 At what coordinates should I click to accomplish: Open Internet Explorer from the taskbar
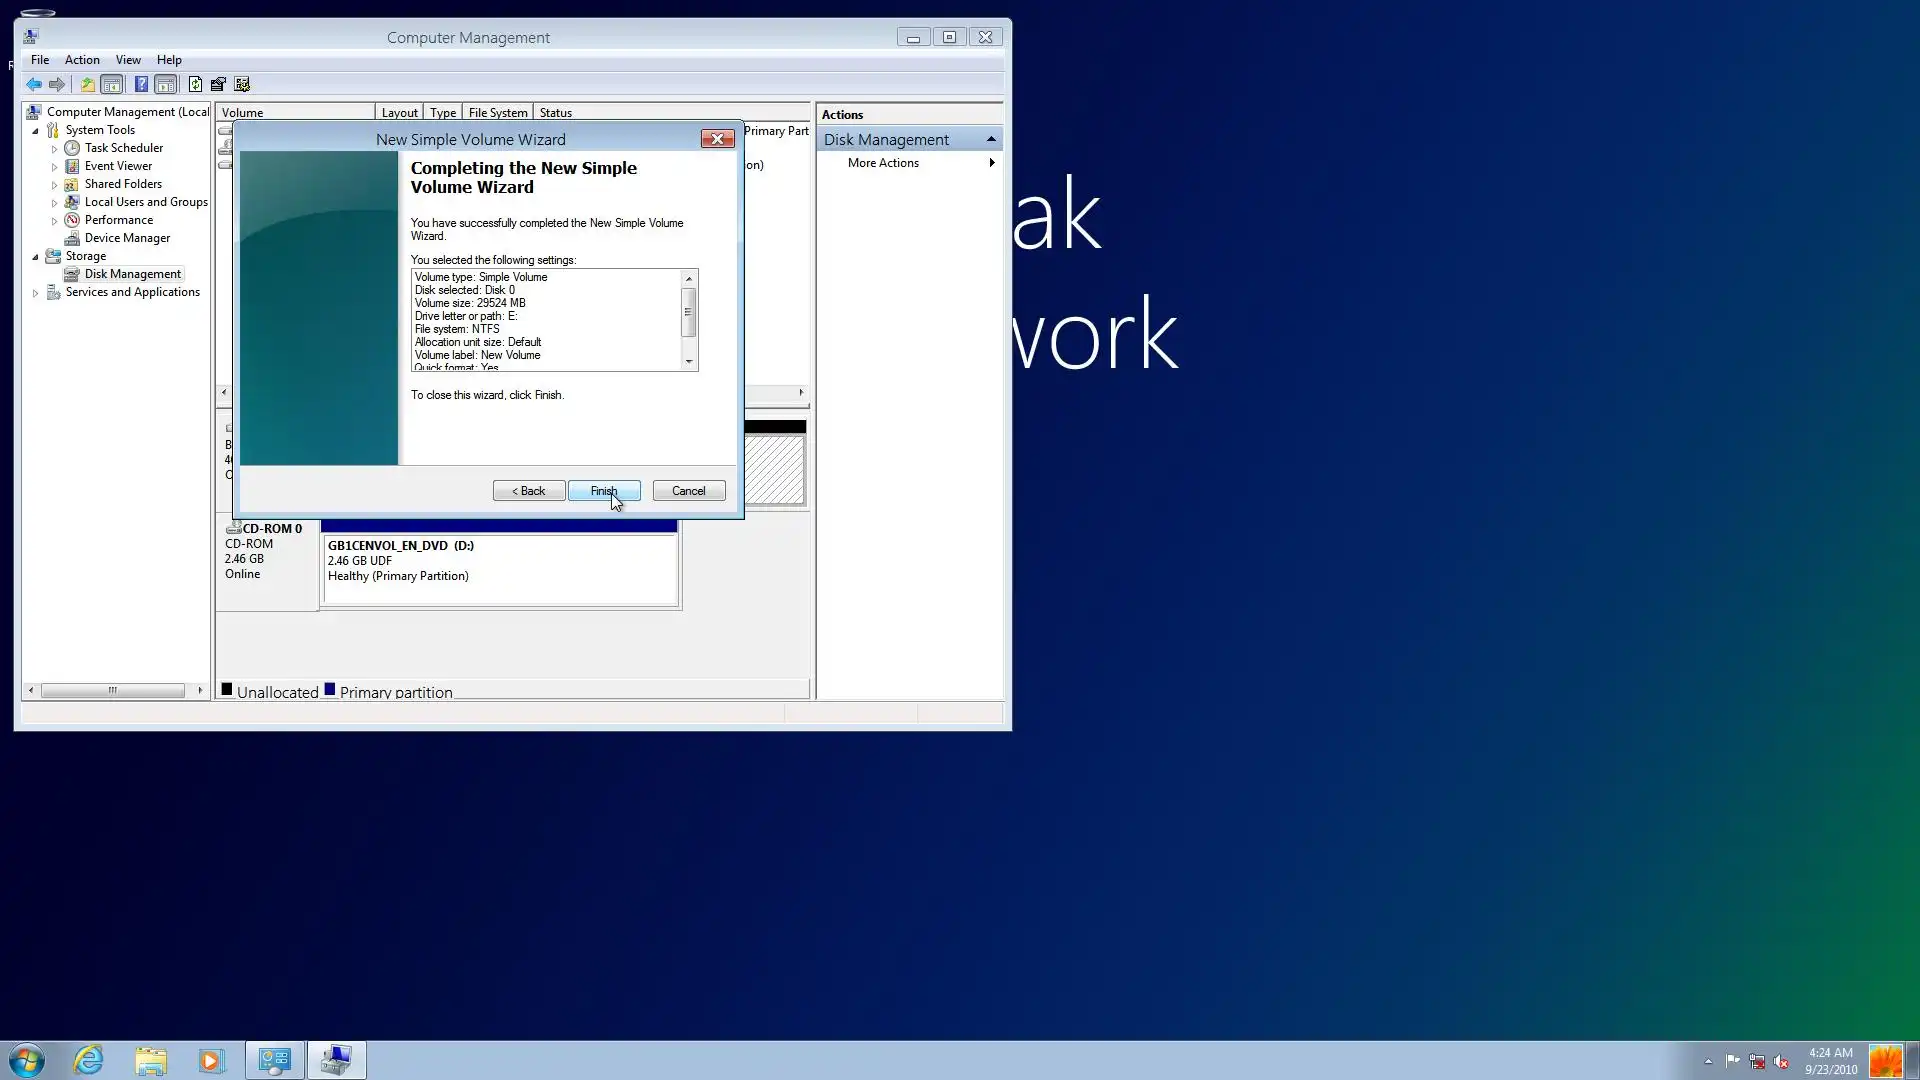(88, 1060)
